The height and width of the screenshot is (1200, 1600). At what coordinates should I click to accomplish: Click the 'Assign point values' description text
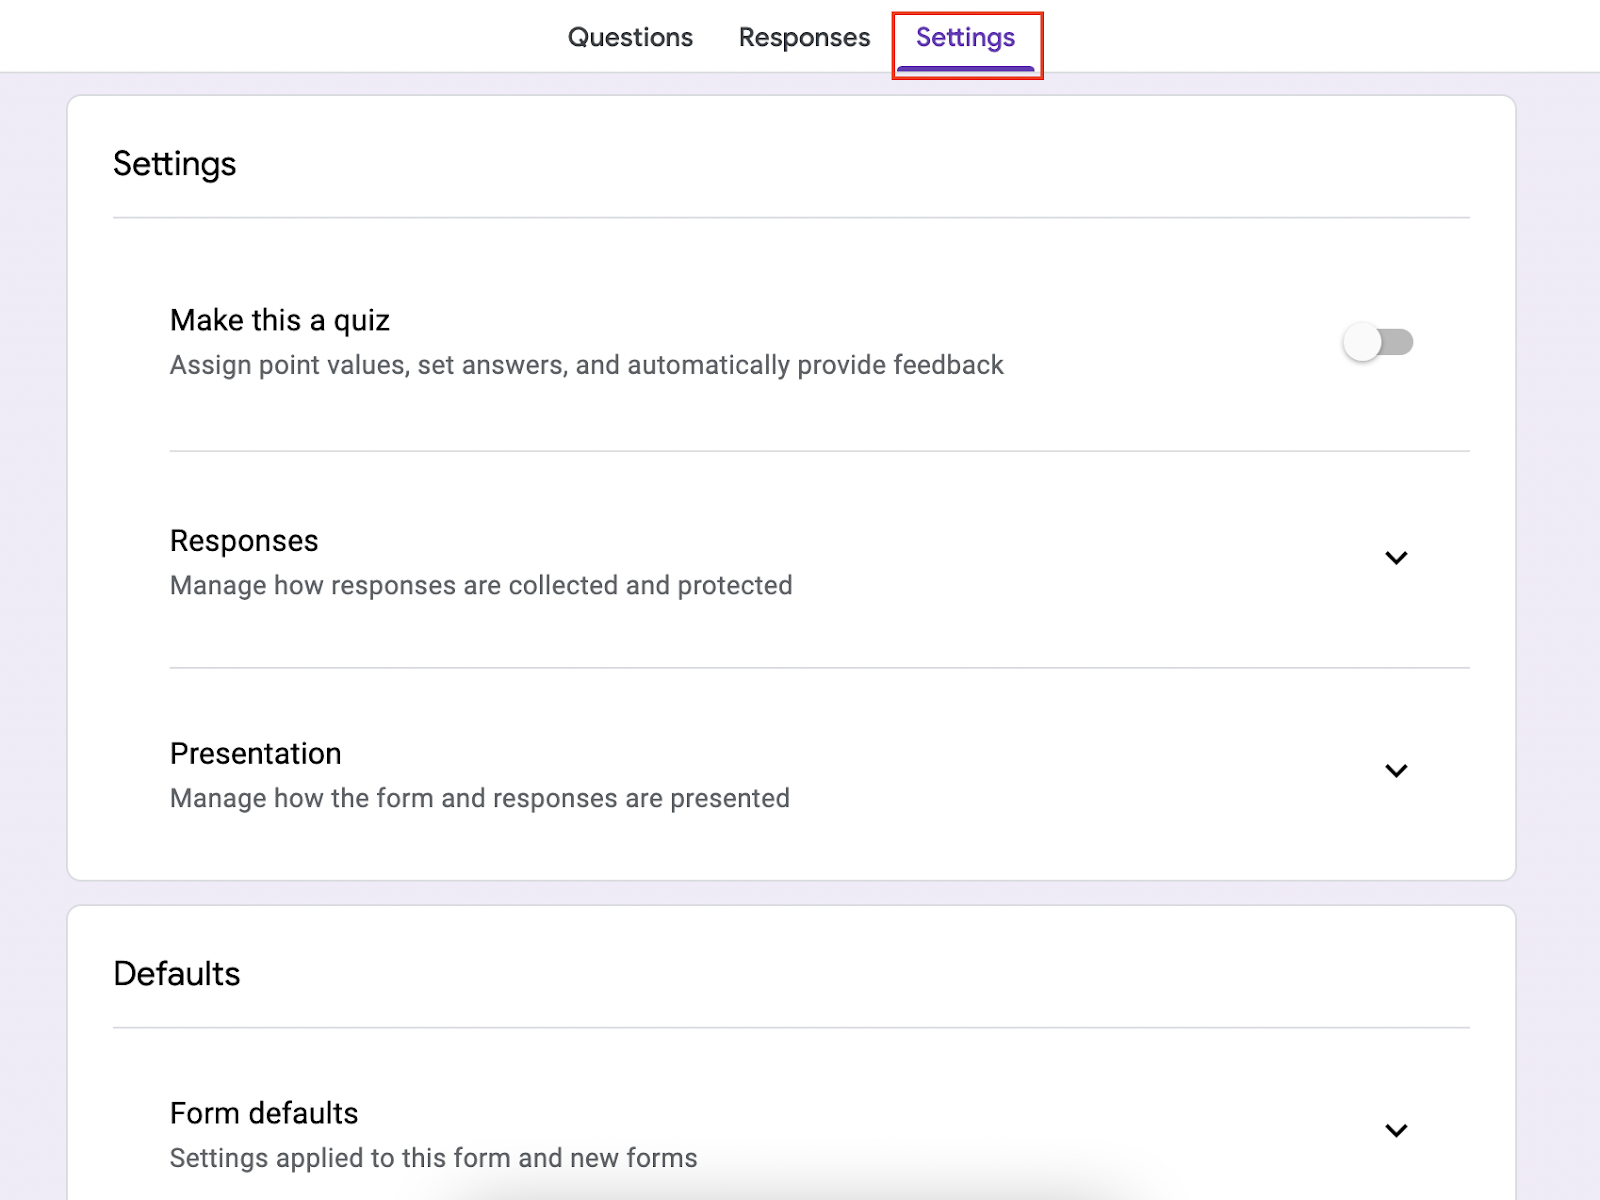(586, 366)
